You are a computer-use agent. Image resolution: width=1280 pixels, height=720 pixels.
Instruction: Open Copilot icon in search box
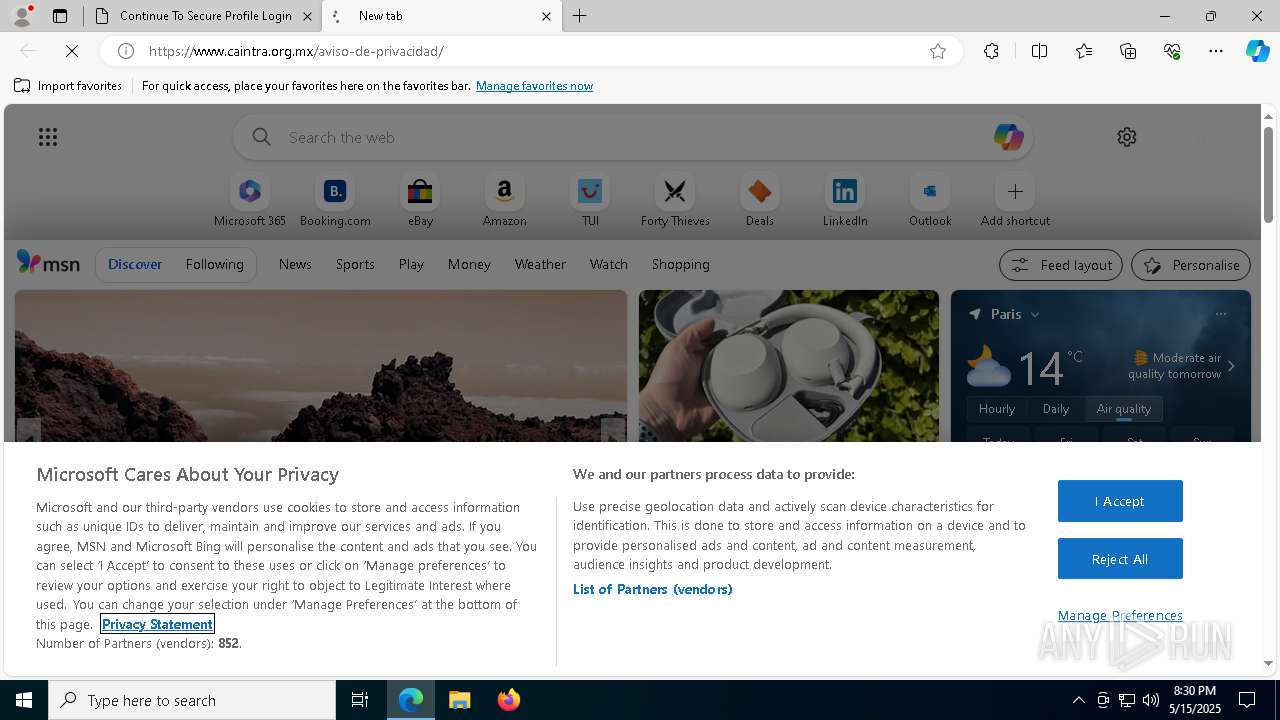[x=1008, y=137]
